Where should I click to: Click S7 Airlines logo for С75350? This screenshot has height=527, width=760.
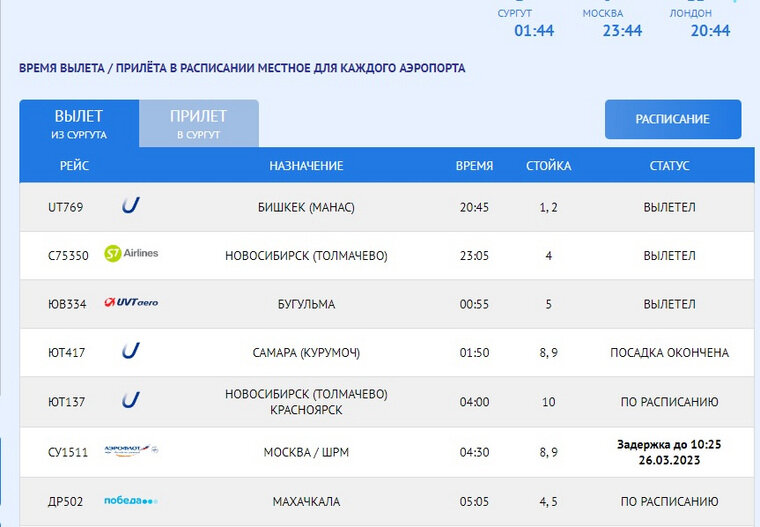point(131,253)
